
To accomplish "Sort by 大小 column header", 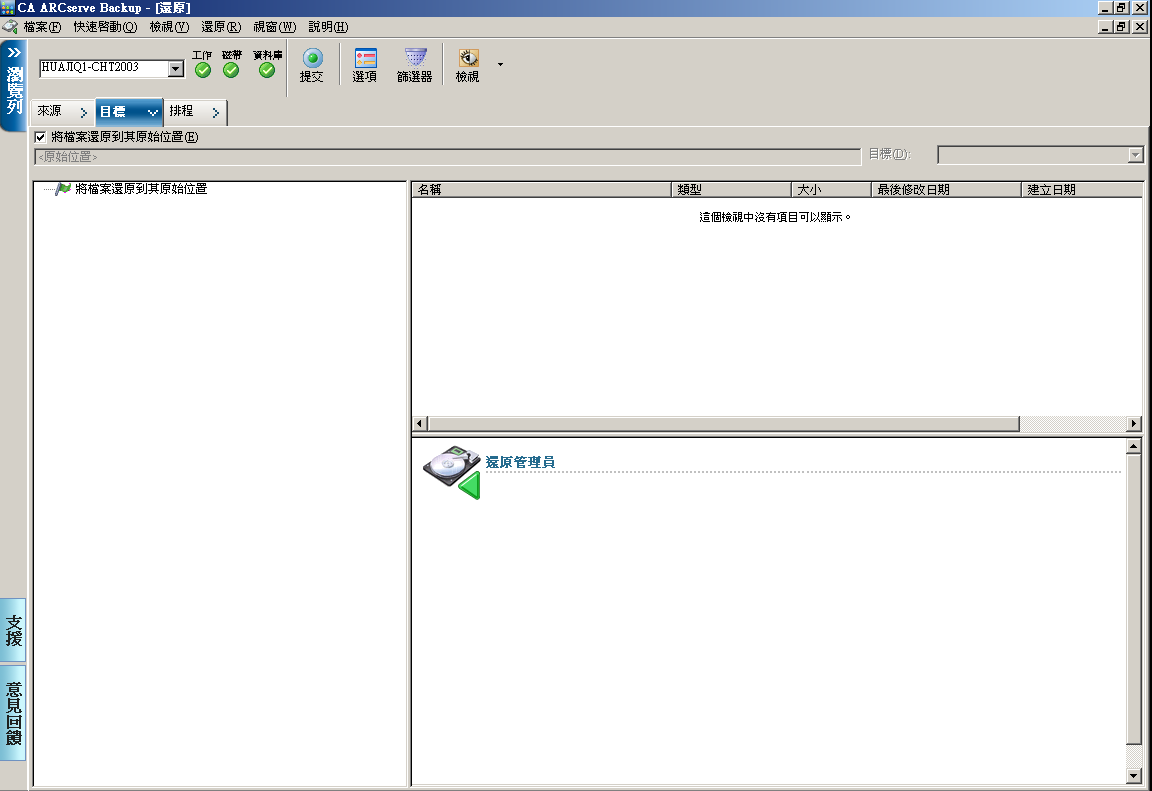I will coord(831,189).
